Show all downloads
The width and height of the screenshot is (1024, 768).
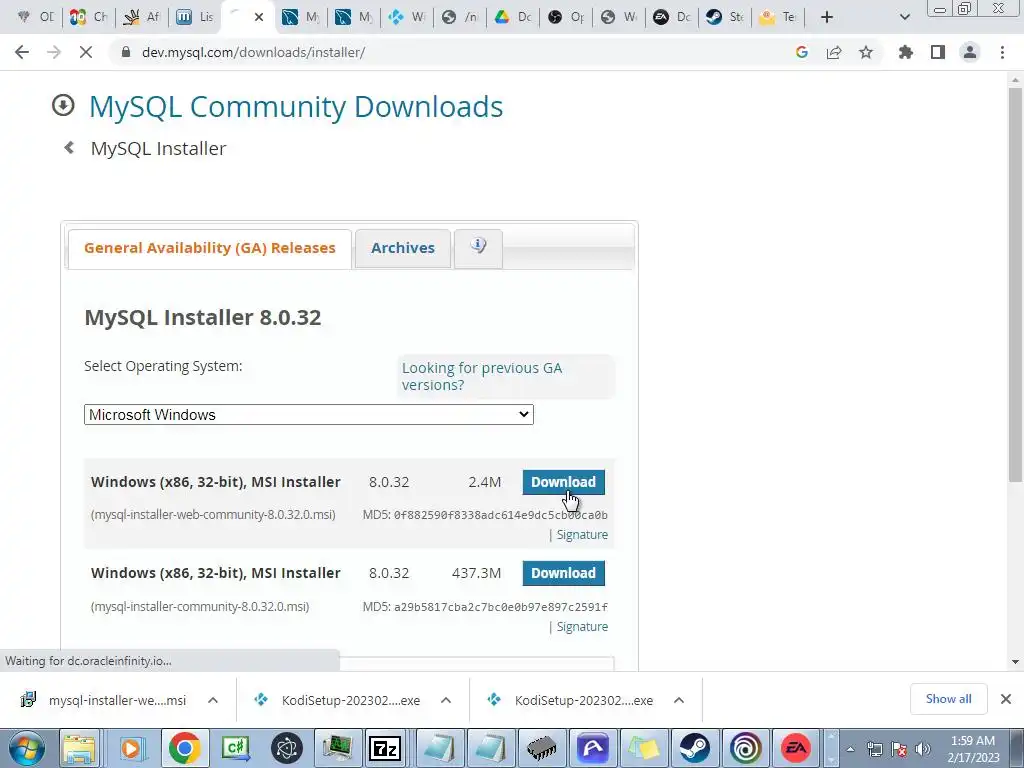pos(948,699)
